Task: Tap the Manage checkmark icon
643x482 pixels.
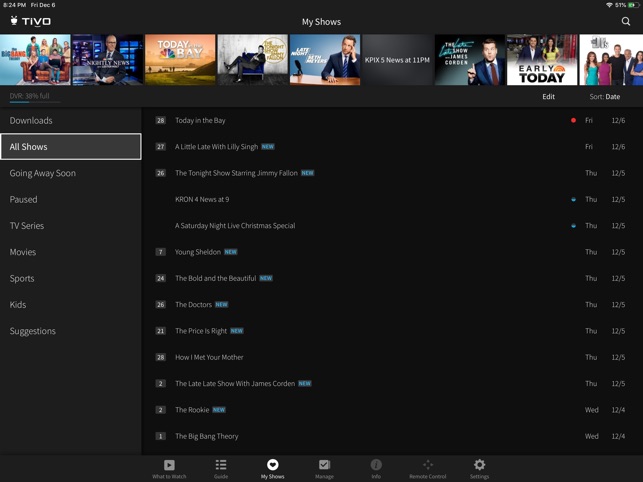Action: click(x=324, y=468)
